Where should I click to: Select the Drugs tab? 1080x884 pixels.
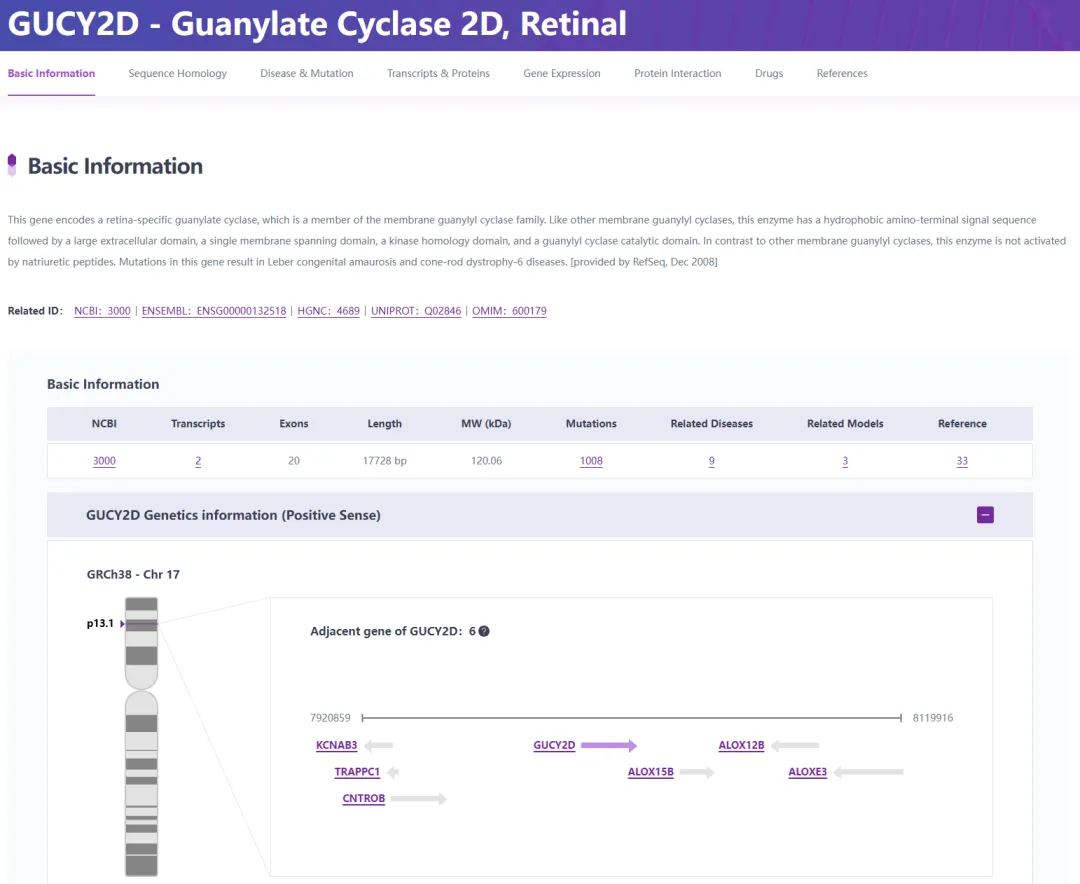tap(769, 73)
